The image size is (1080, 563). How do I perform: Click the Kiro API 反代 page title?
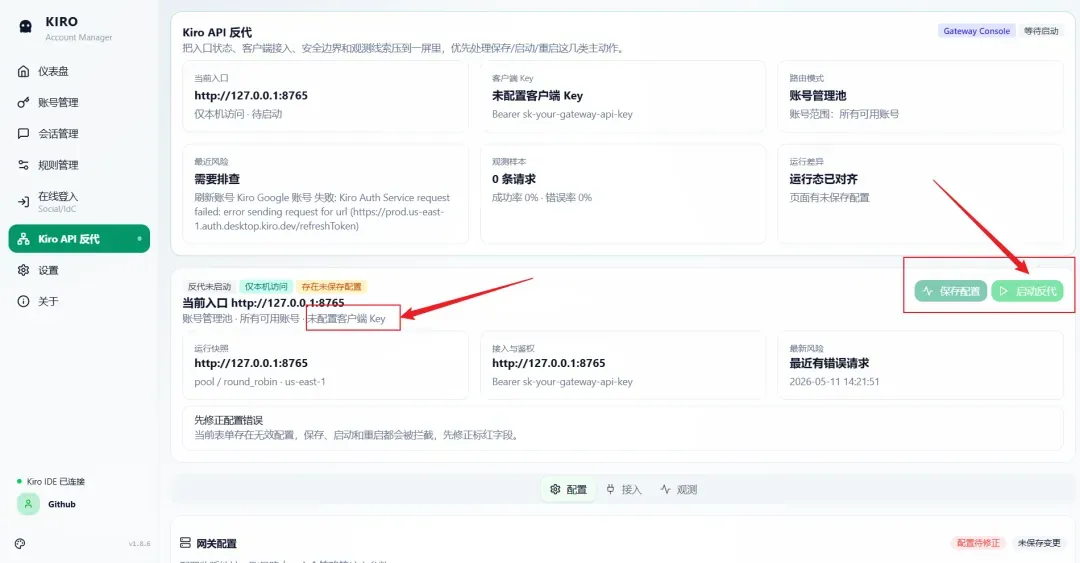coord(217,32)
